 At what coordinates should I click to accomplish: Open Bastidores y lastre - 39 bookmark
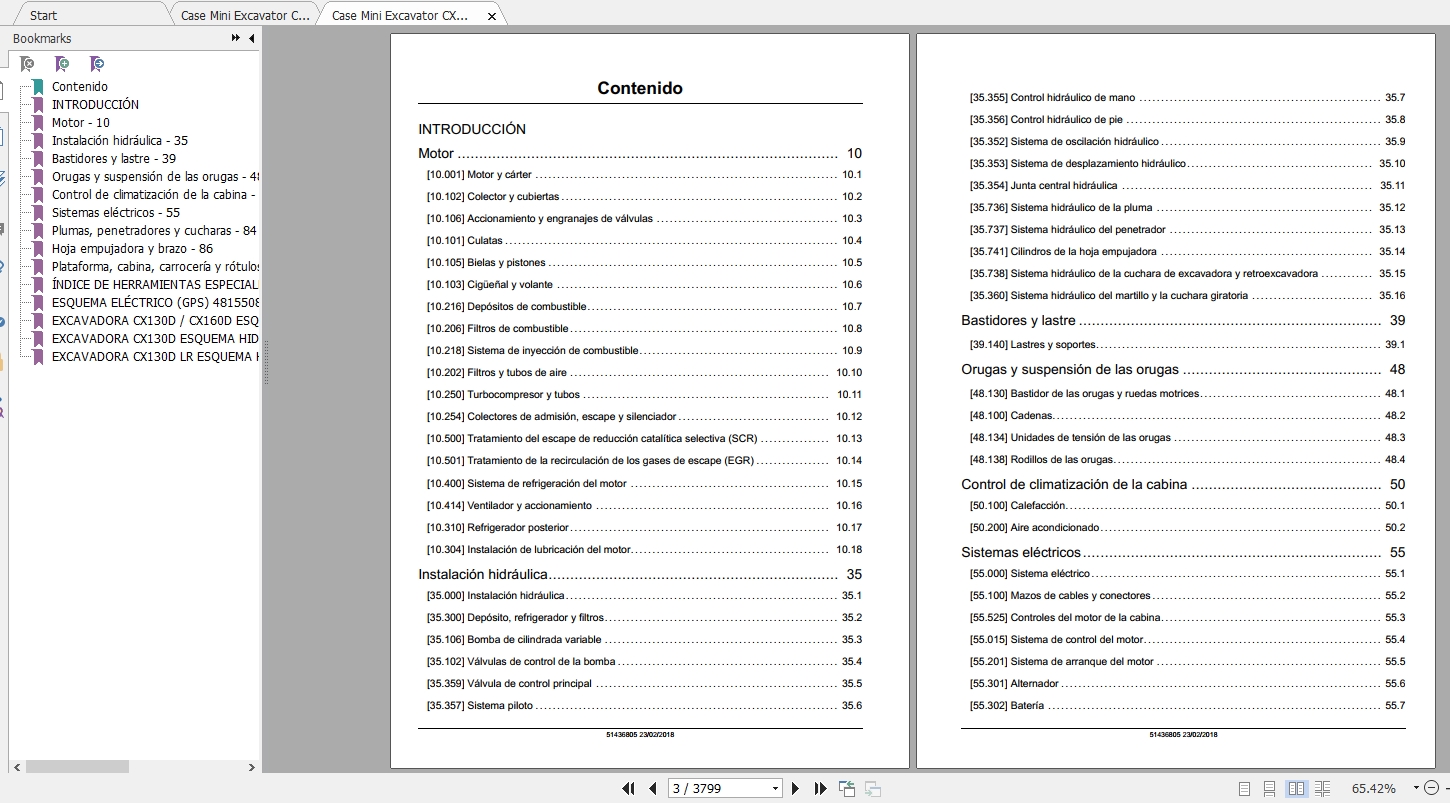coord(114,159)
